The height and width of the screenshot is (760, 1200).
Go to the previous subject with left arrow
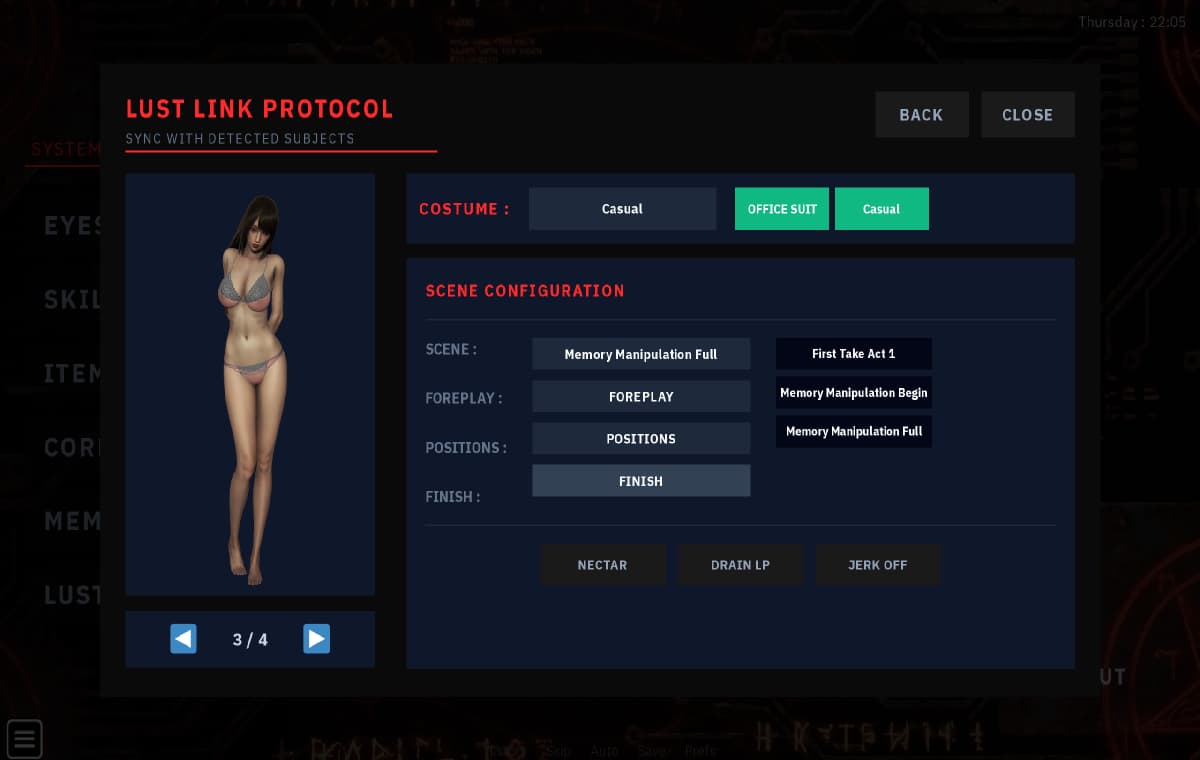pos(183,639)
